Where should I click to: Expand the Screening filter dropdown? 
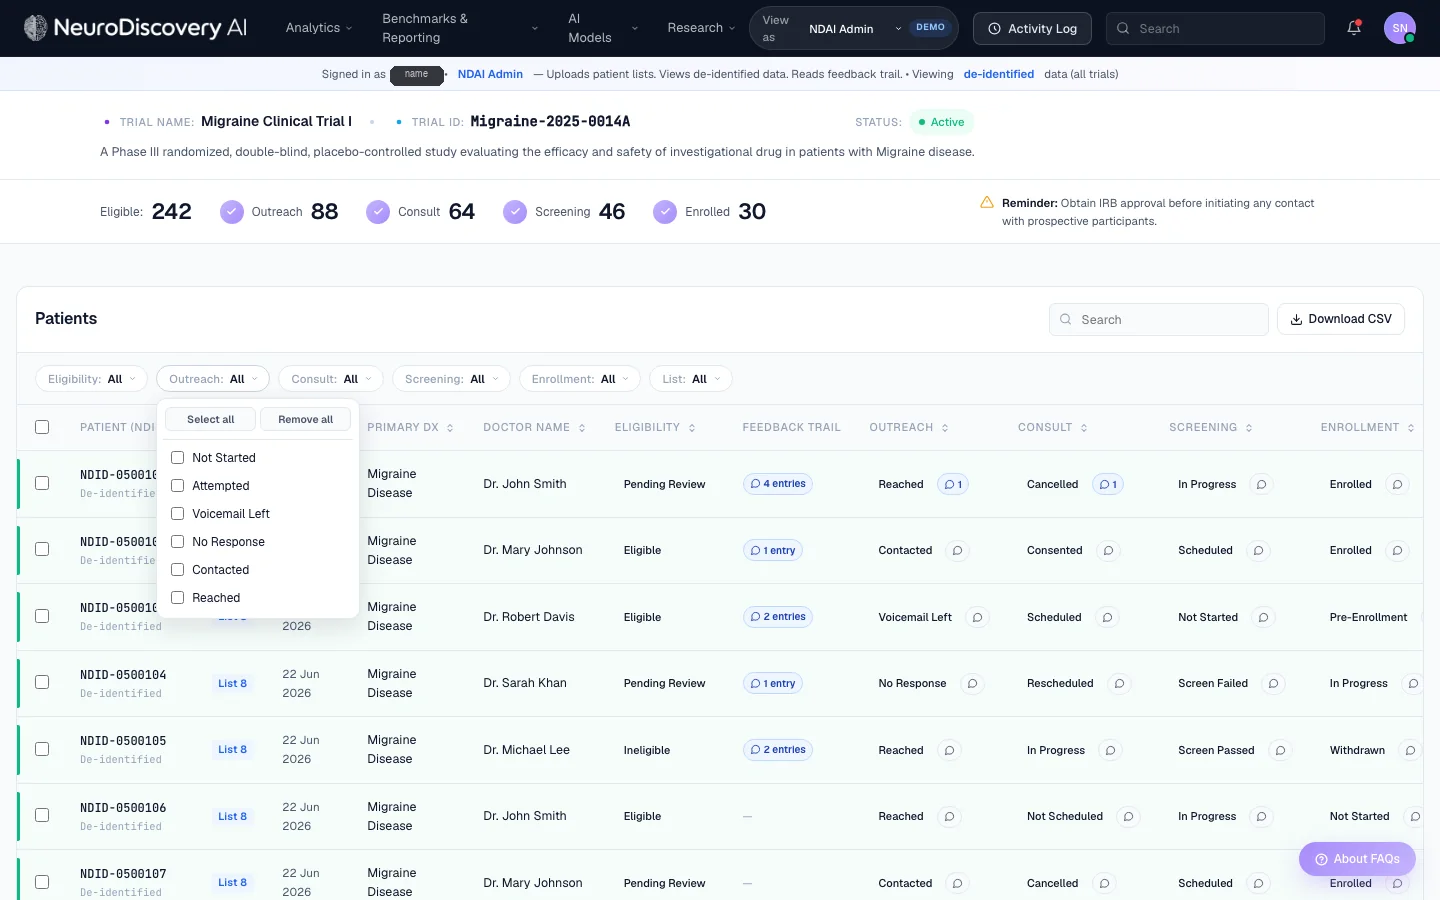tap(452, 379)
